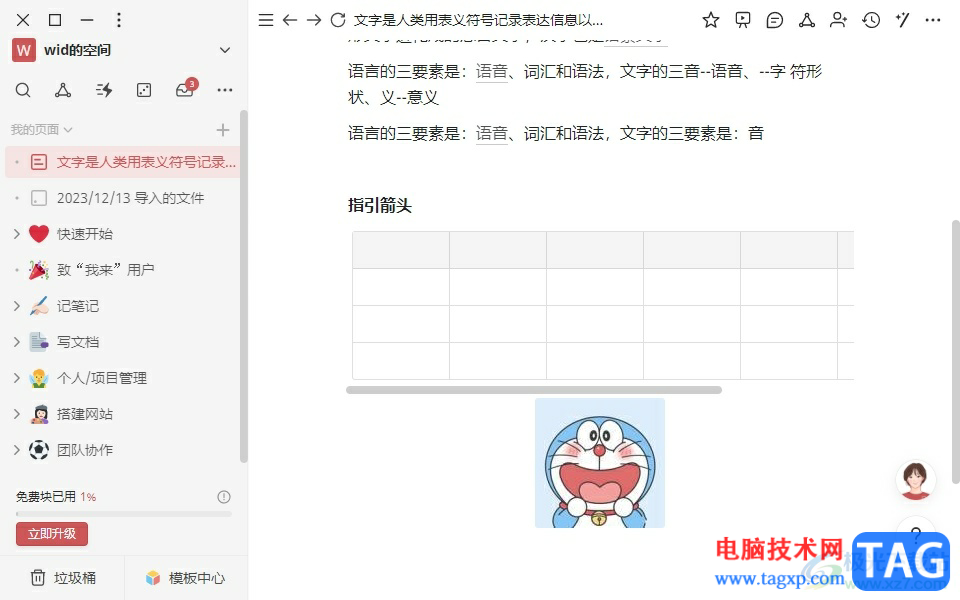
Task: Open page more options in top toolbar
Action: [x=932, y=20]
